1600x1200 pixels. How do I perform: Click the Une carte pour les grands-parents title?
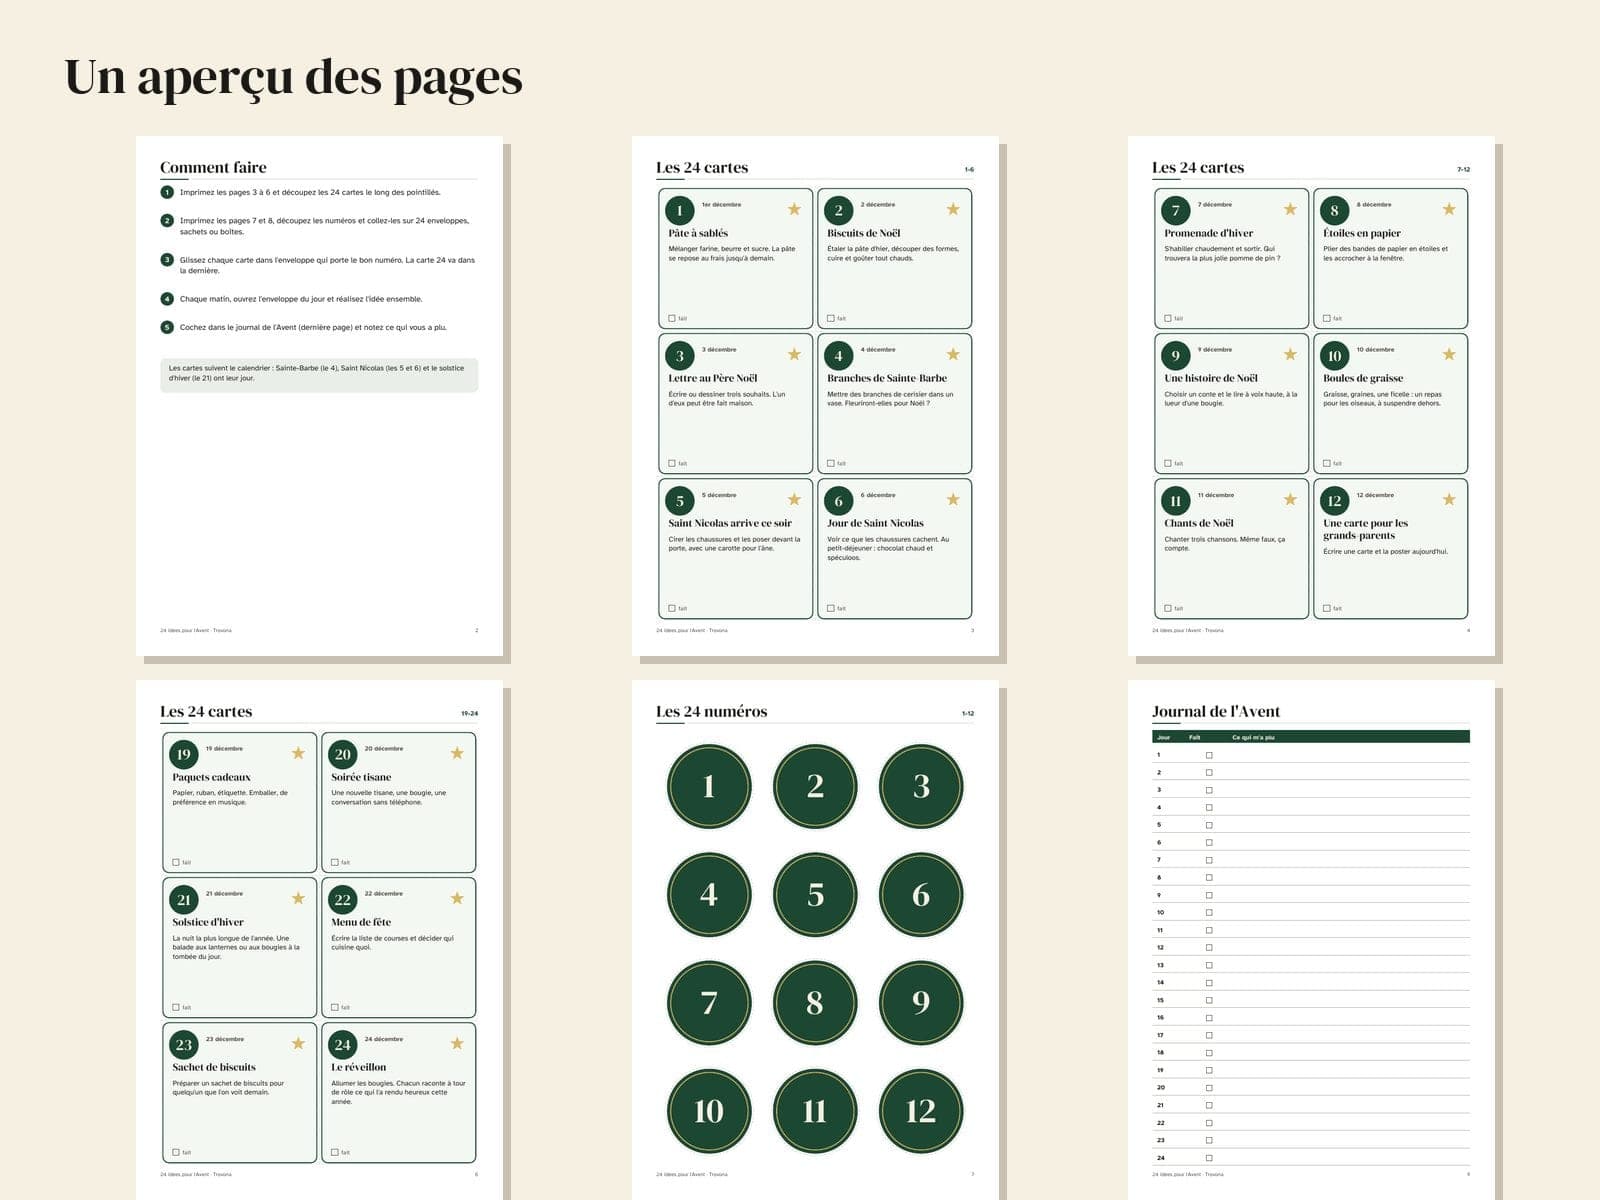(x=1365, y=529)
